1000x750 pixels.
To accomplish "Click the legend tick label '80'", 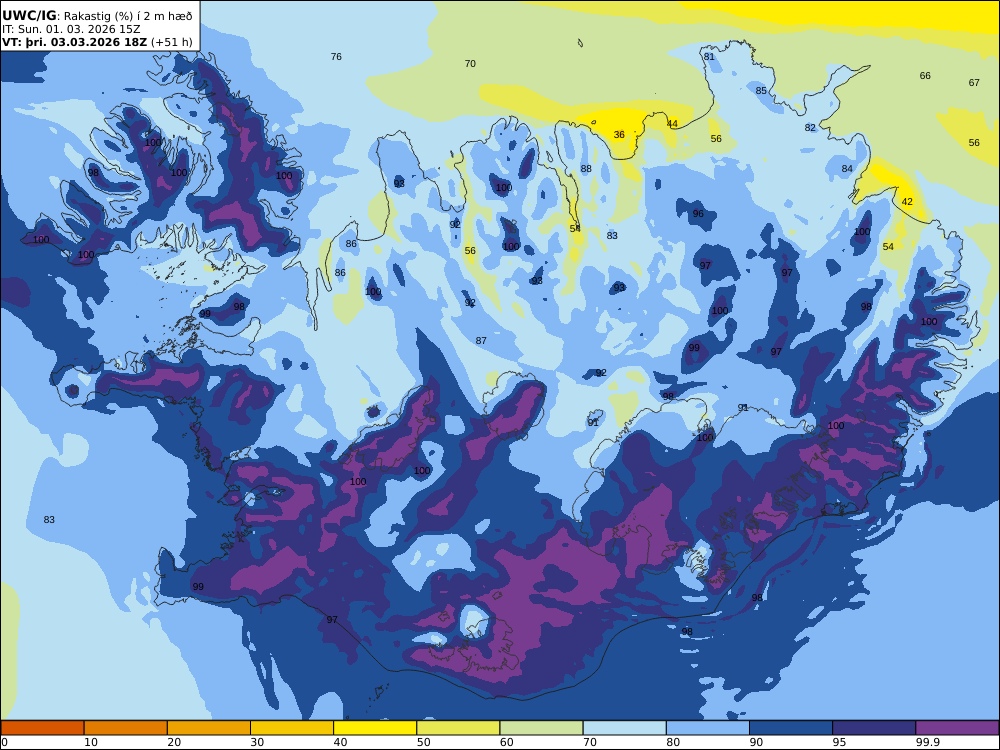I will pyautogui.click(x=673, y=742).
